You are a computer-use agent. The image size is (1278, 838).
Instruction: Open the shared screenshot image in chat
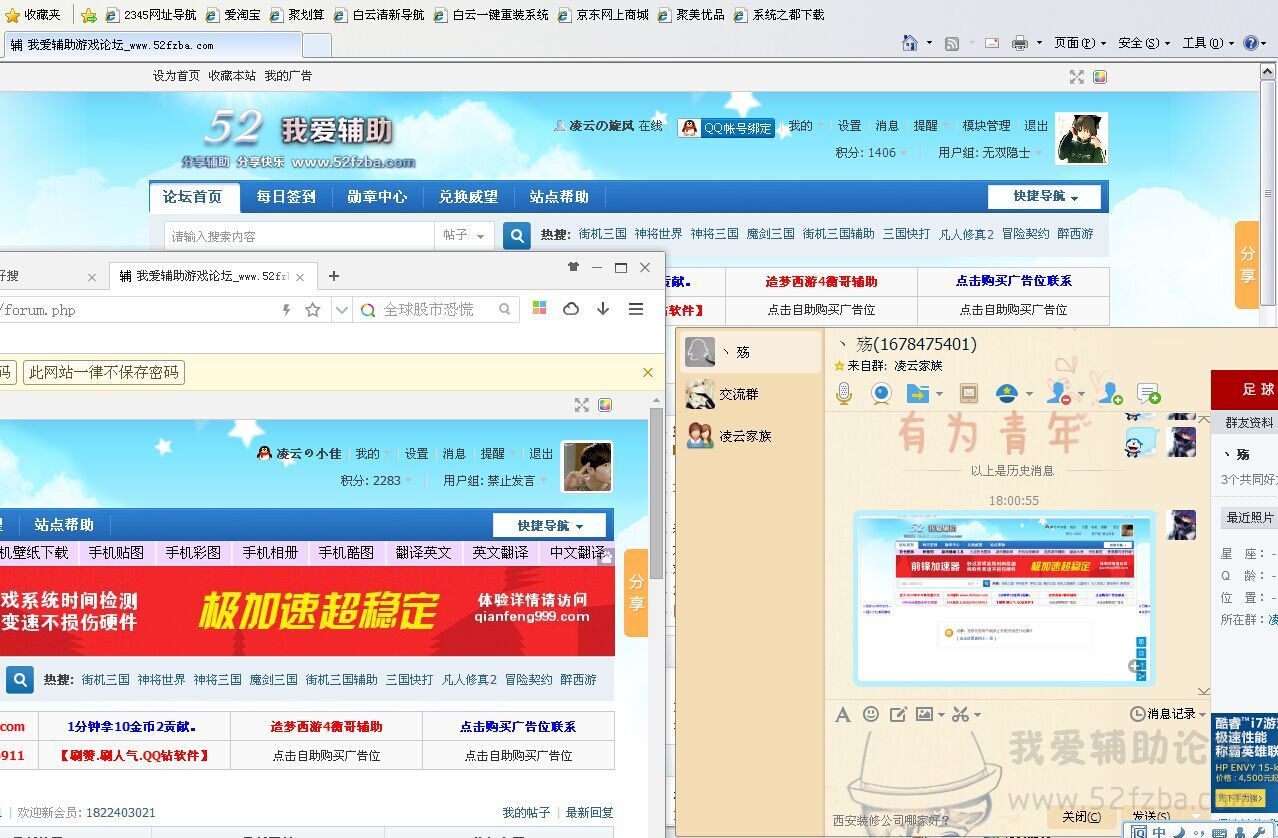tap(1004, 597)
